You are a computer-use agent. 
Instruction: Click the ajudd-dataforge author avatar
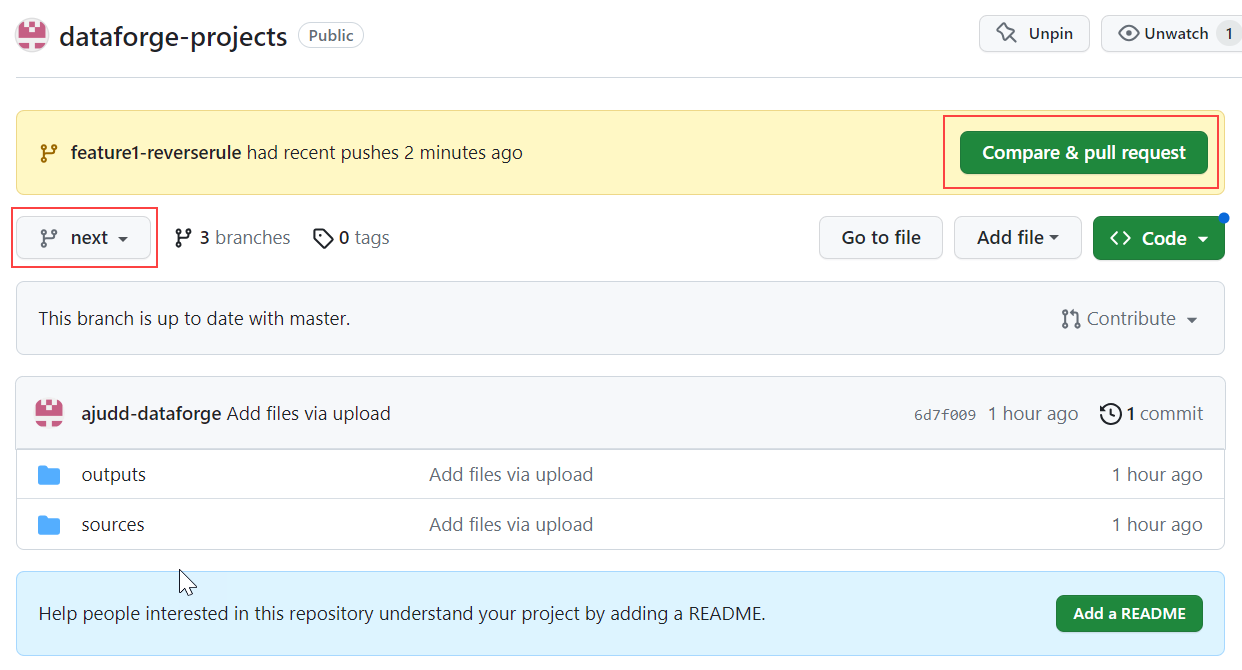(49, 413)
